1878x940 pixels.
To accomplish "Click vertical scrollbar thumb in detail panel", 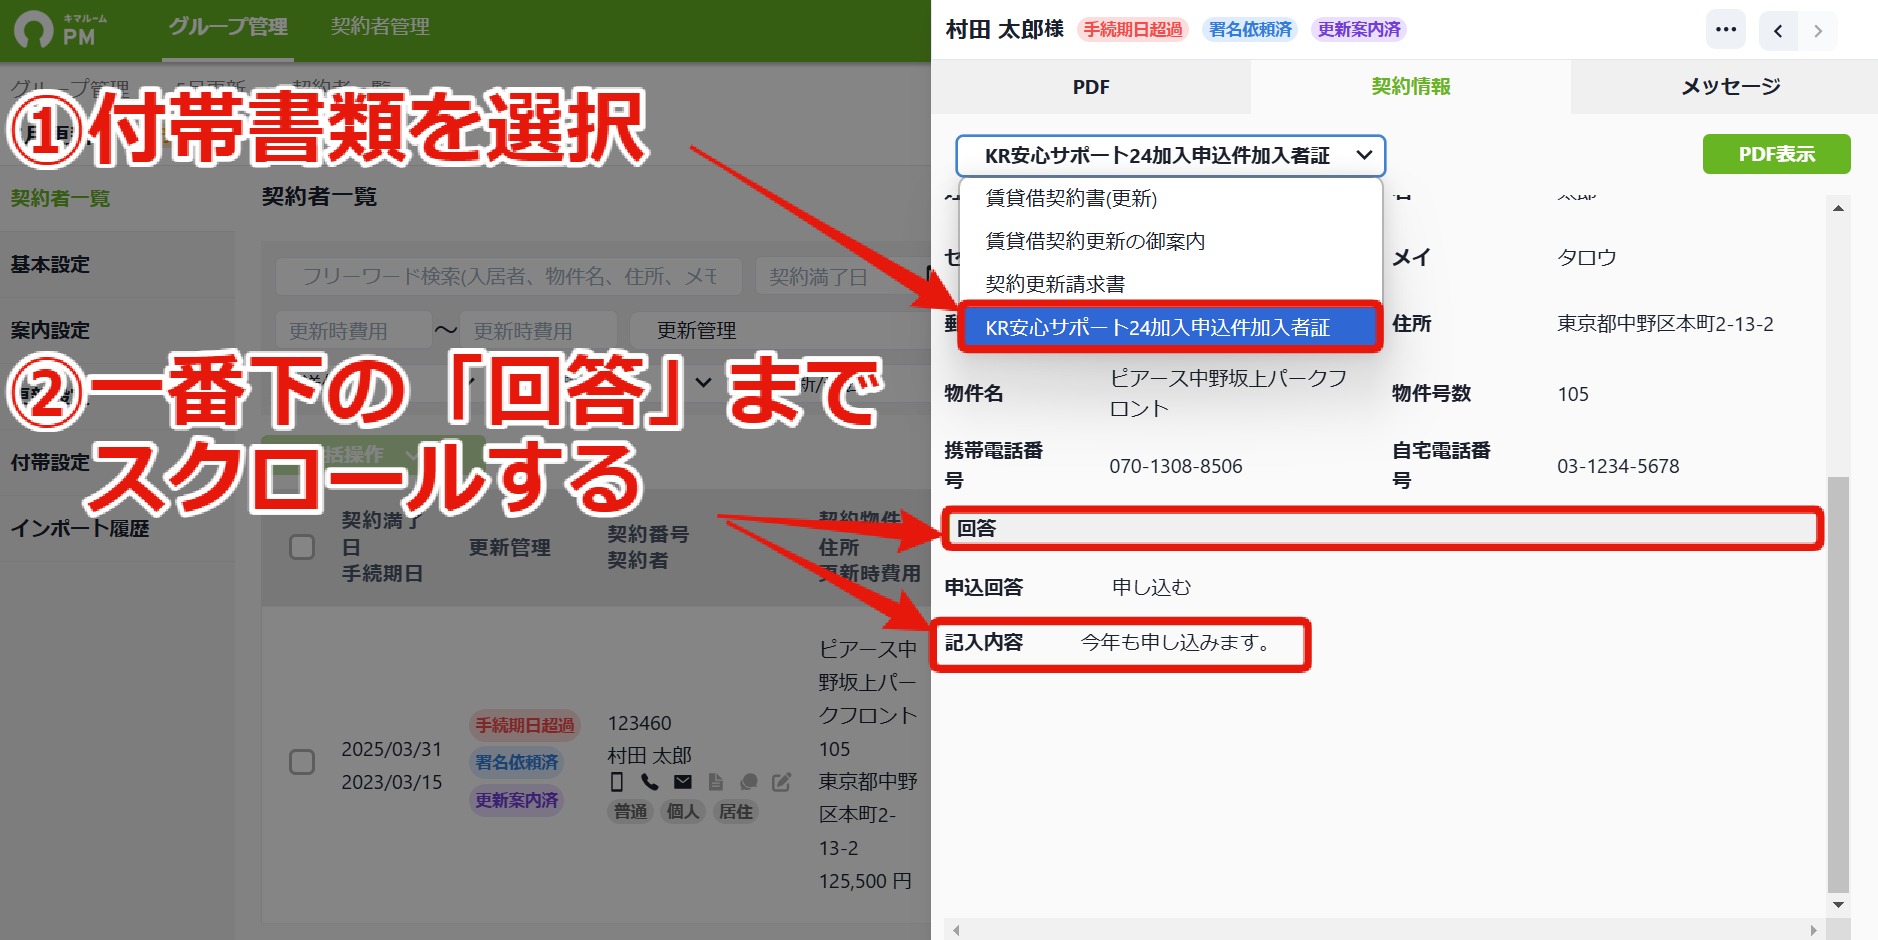I will coord(1838,683).
